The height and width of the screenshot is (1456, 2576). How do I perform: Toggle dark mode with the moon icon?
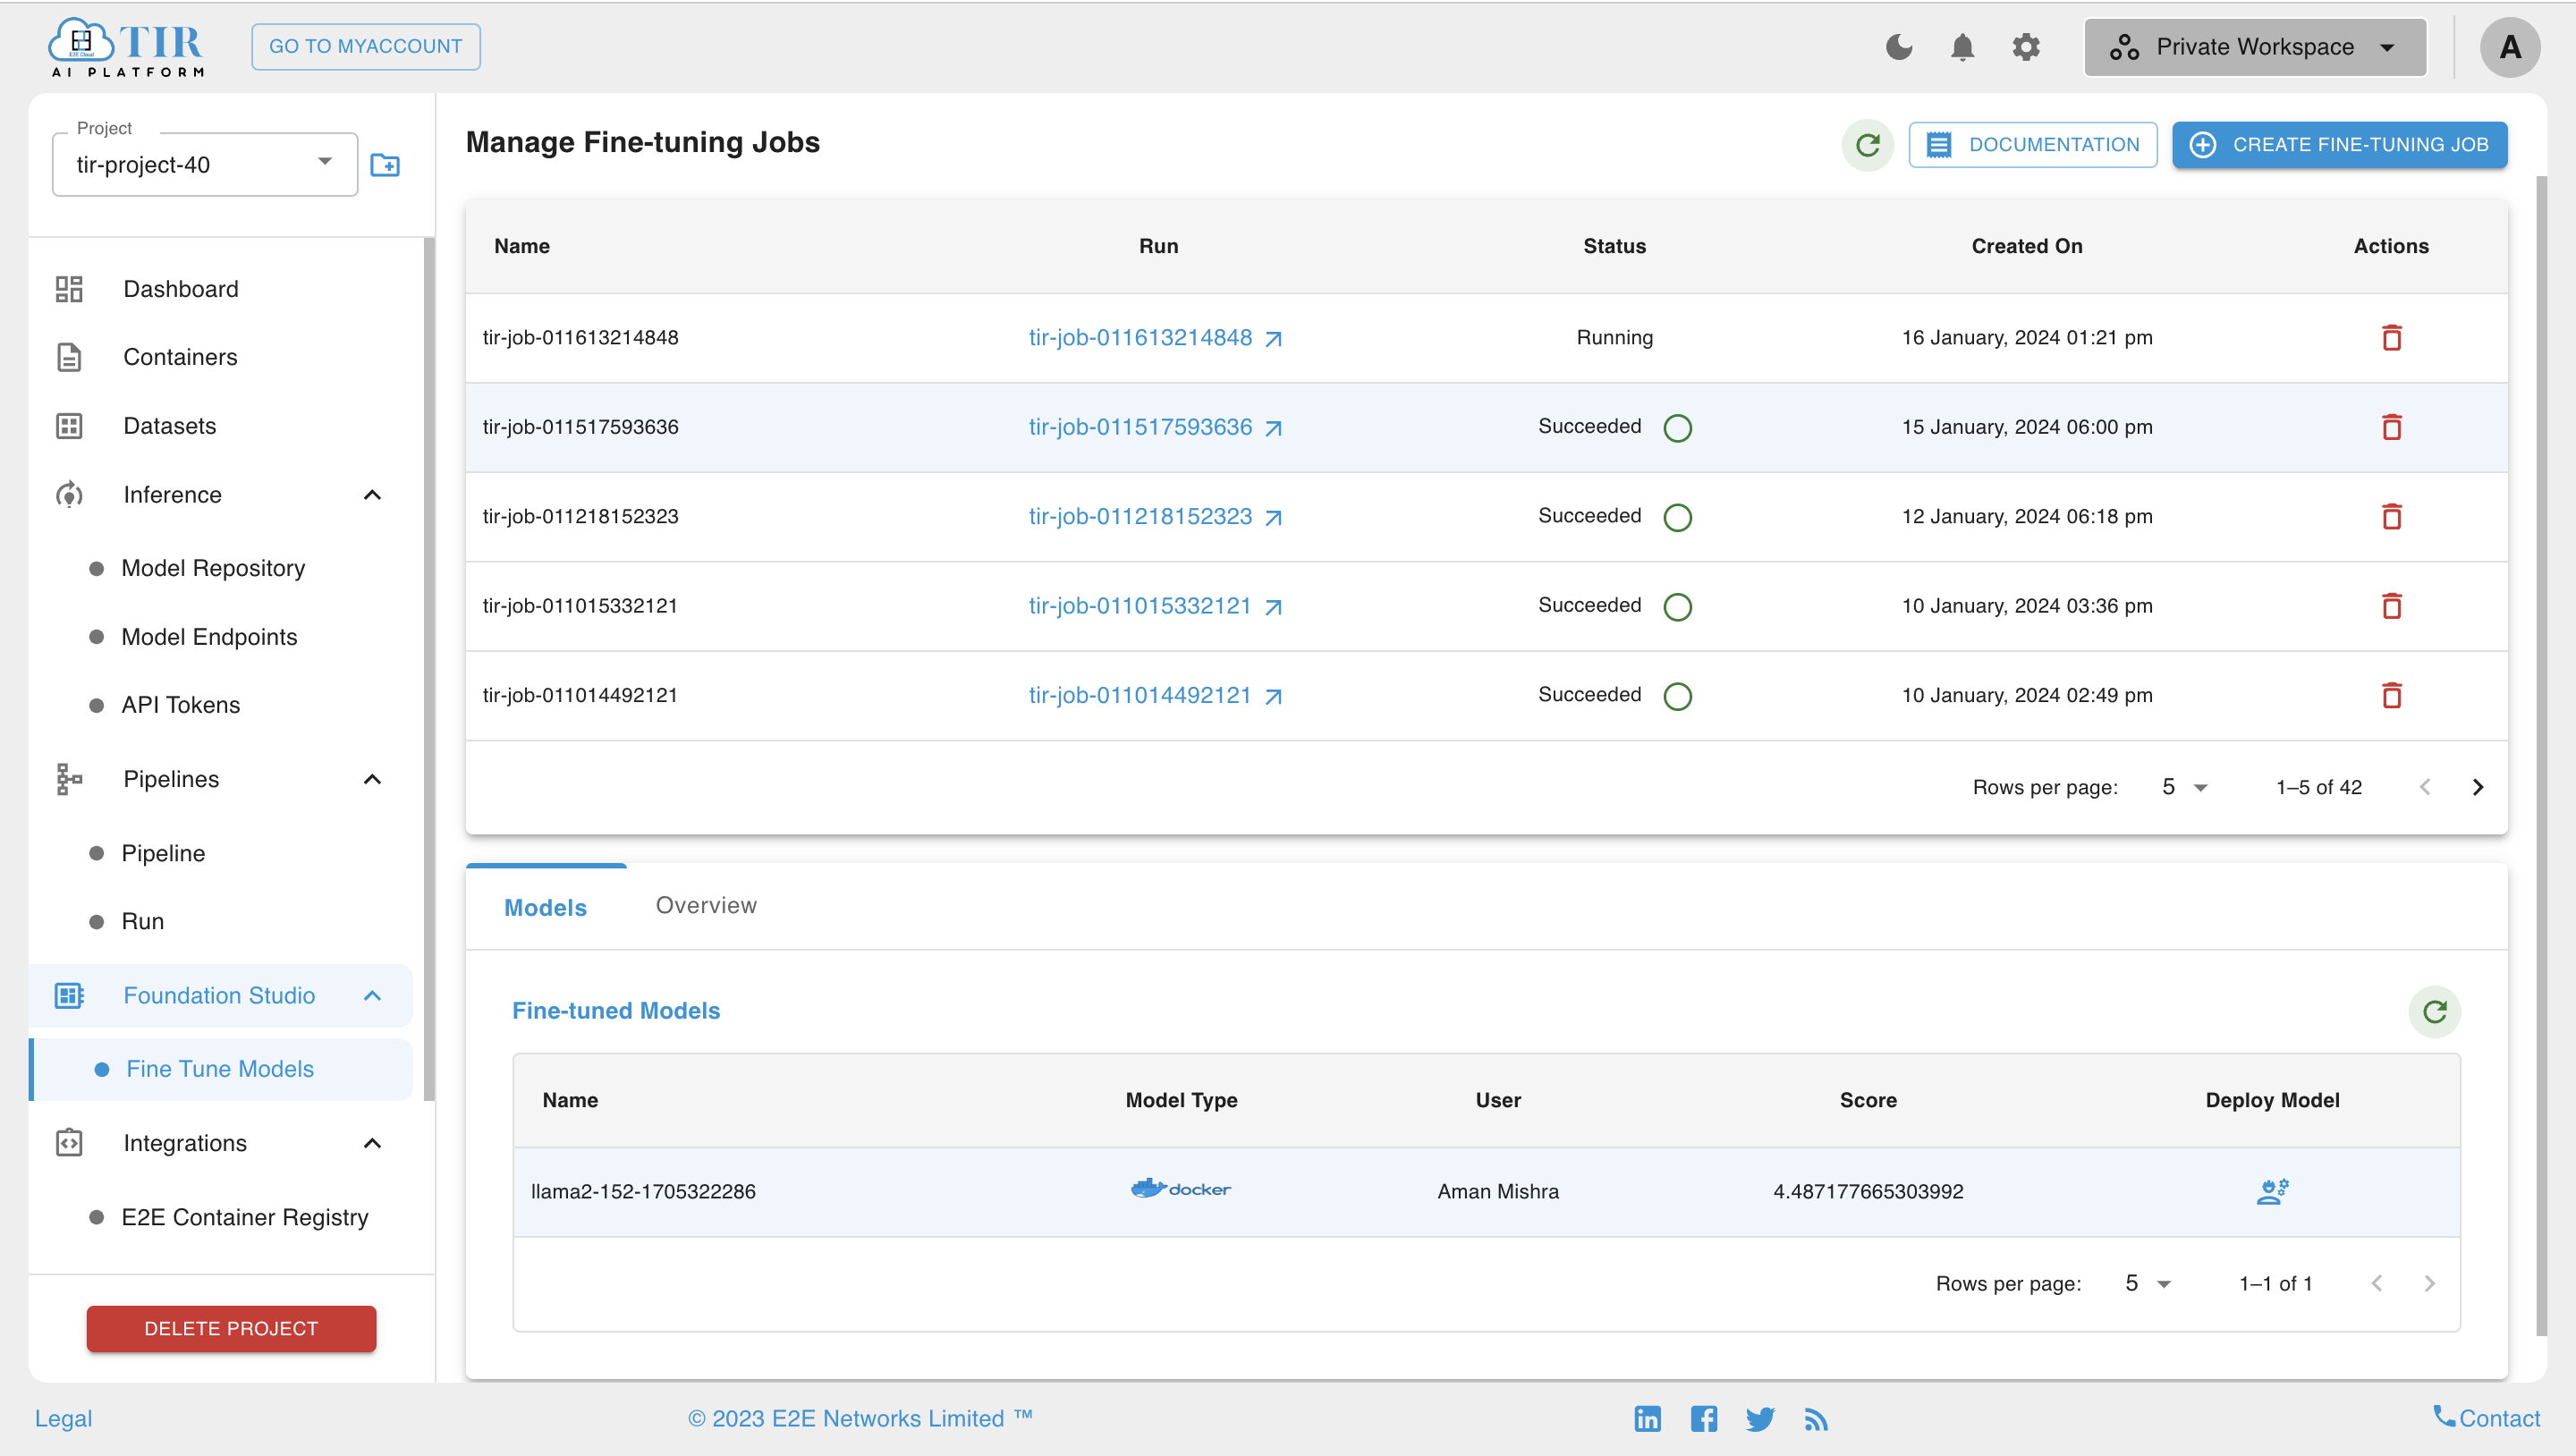1898,47
